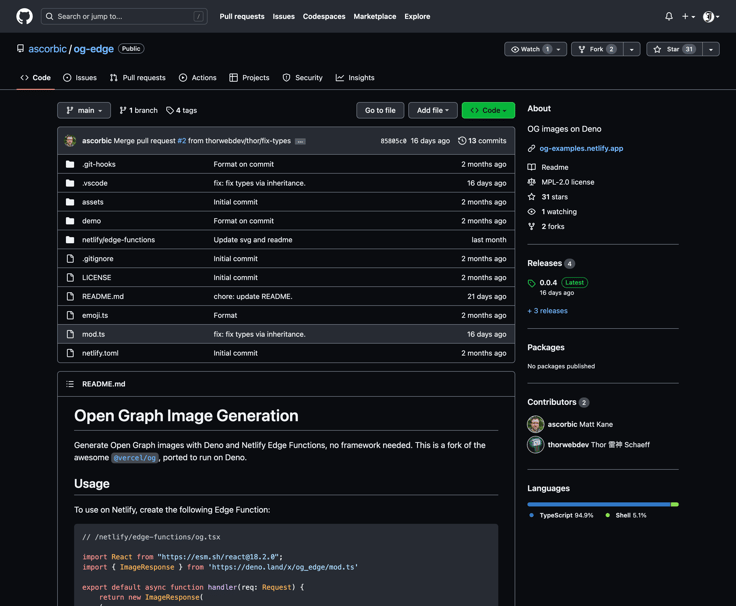Star the repository
736x606 pixels.
[x=674, y=49]
